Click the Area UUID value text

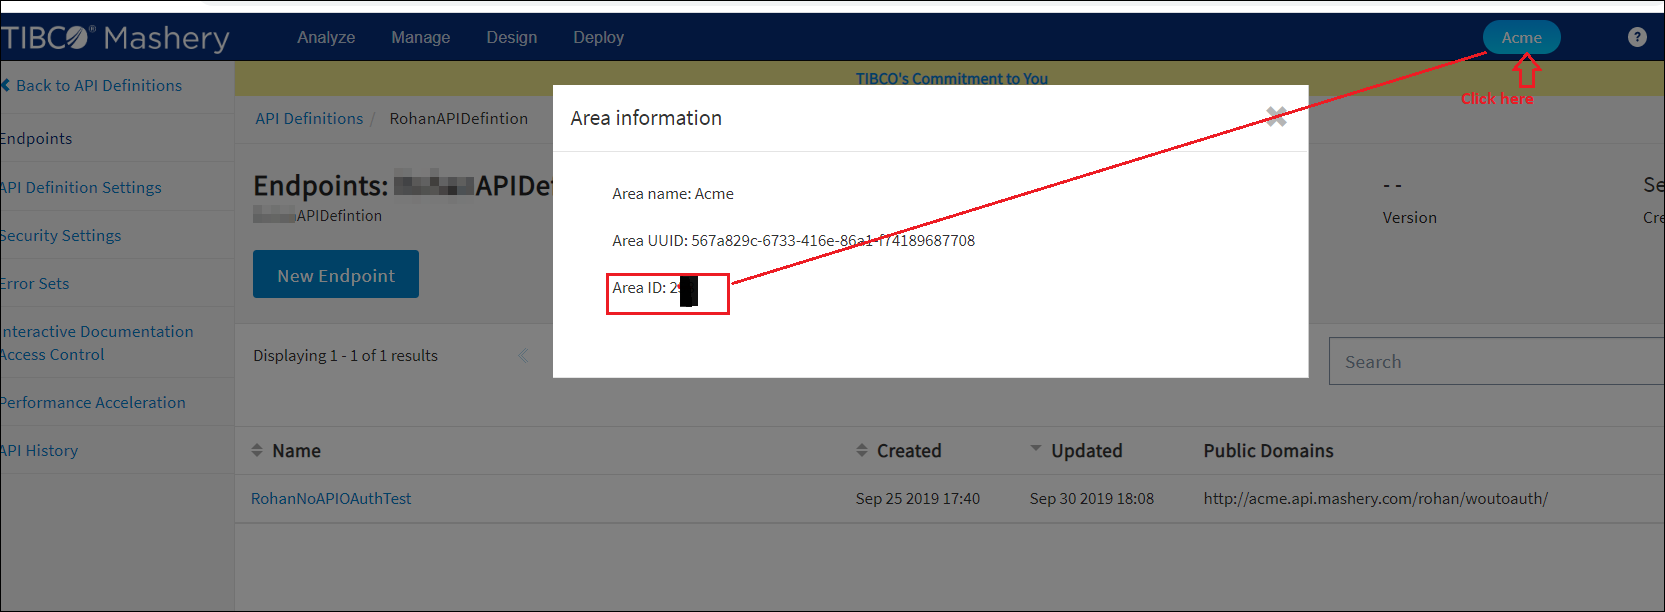(x=833, y=241)
